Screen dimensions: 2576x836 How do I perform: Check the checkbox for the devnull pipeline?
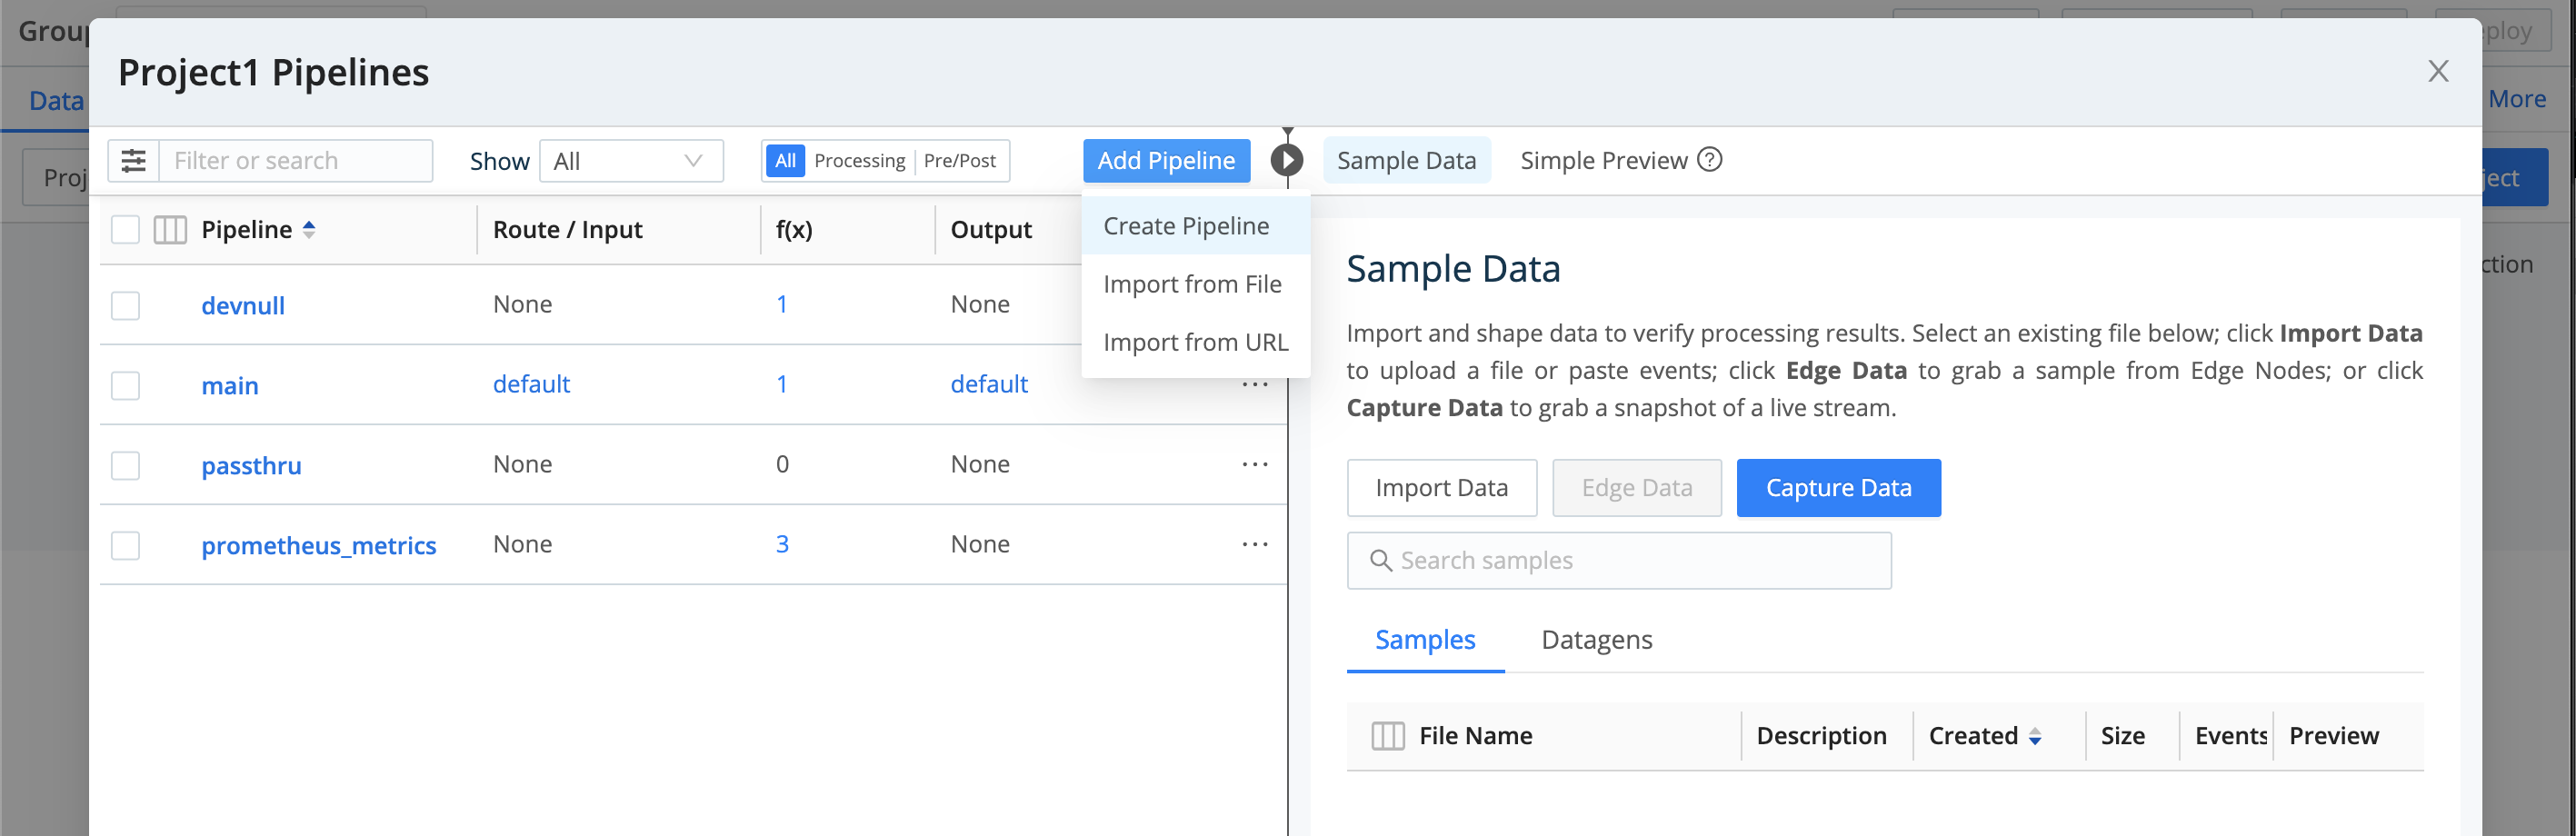coord(125,304)
